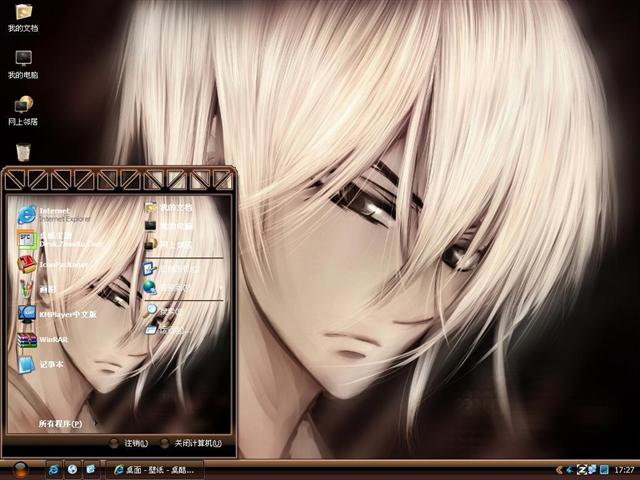Image resolution: width=640 pixels, height=480 pixels.
Task: Open 画图 (Paint) in the start menu
Action: coord(37,289)
